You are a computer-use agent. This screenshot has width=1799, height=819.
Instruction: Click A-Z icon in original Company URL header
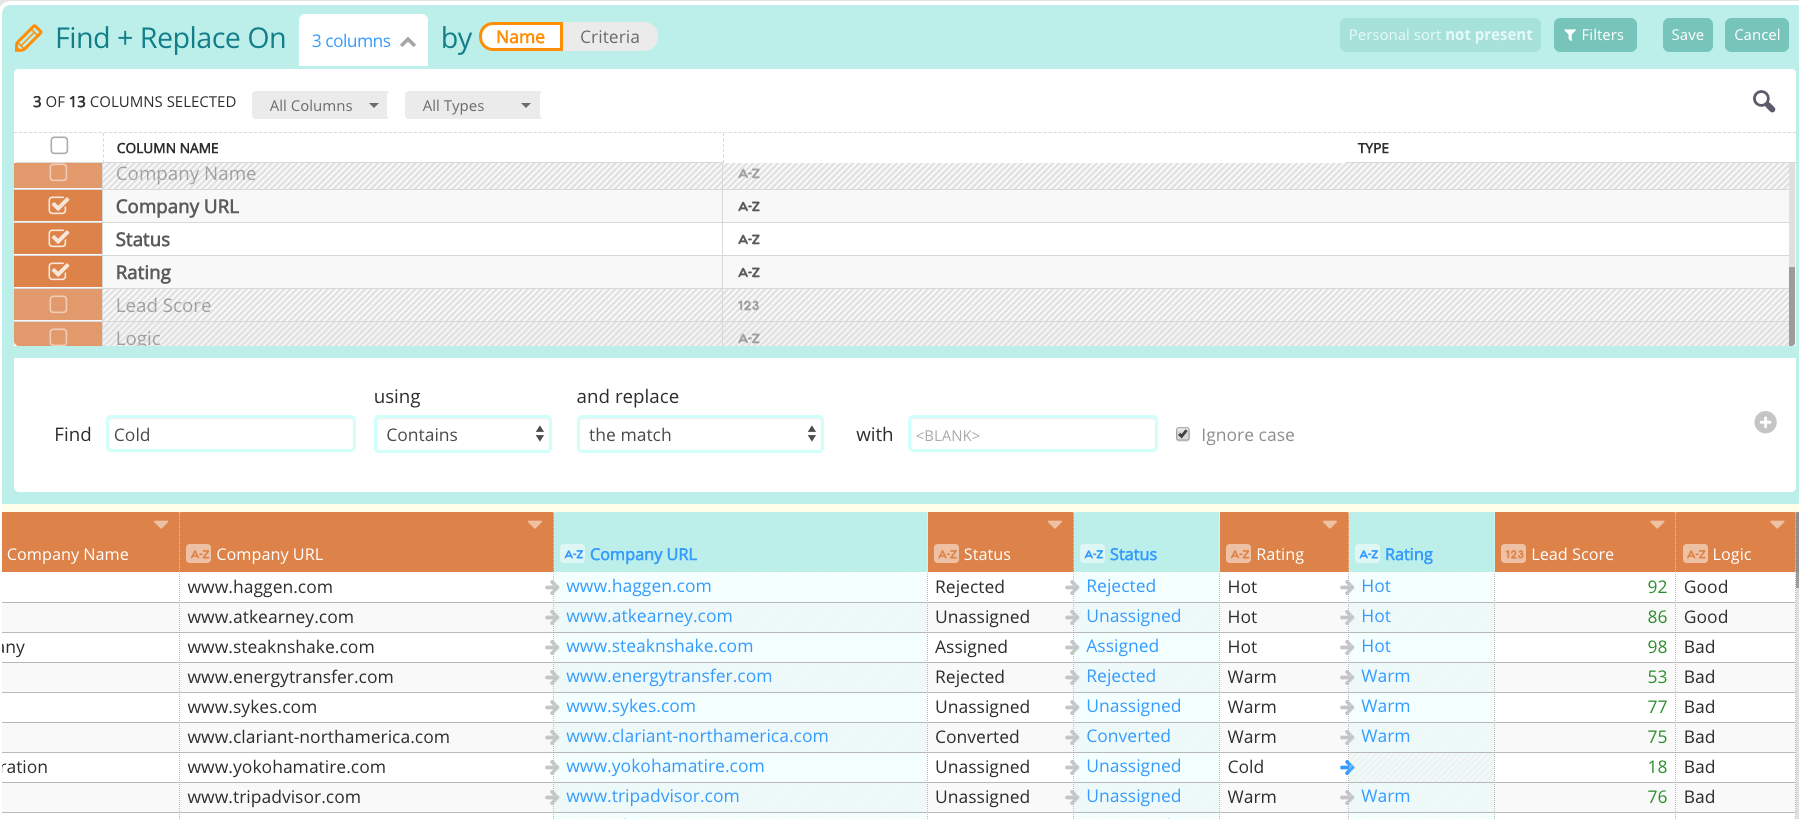coord(199,554)
